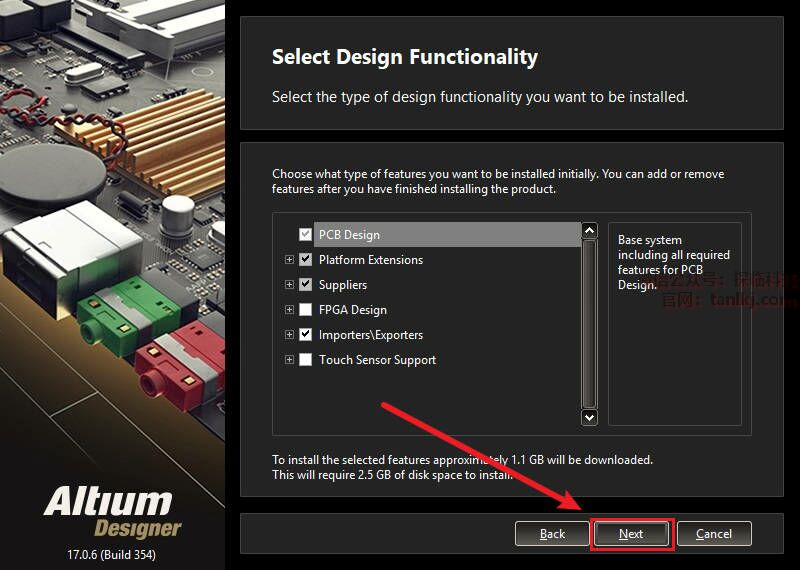The height and width of the screenshot is (570, 800).
Task: Click the 17.0.6 (Build 354) version text
Action: pyautogui.click(x=112, y=554)
